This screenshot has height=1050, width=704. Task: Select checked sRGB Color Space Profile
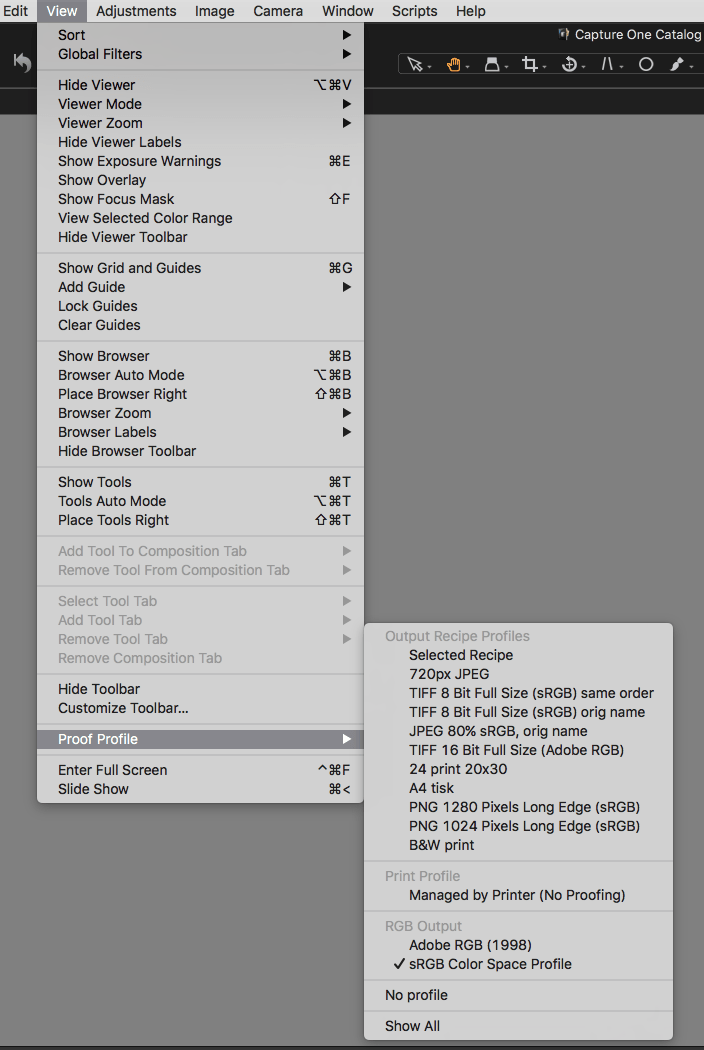coord(518,964)
